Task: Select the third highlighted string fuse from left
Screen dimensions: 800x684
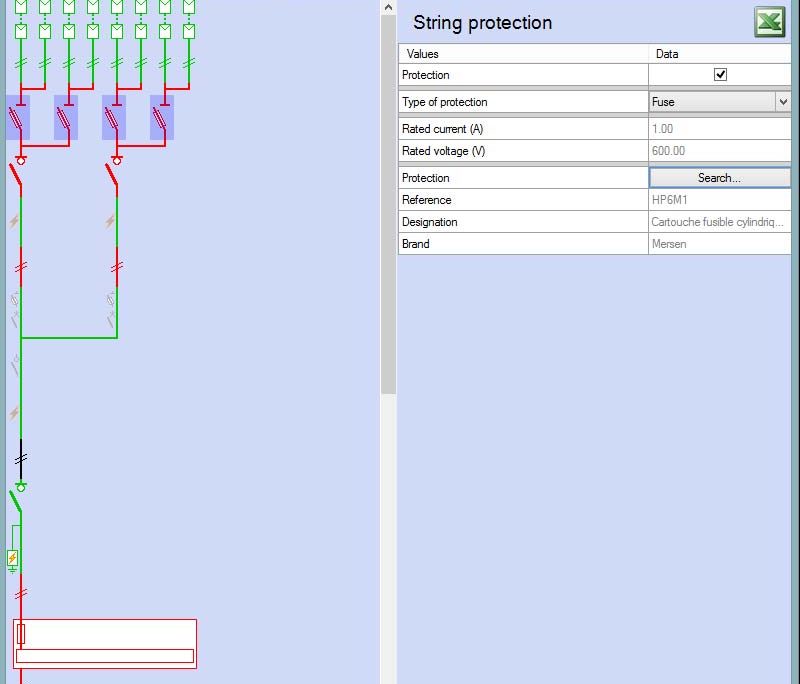Action: (x=114, y=117)
